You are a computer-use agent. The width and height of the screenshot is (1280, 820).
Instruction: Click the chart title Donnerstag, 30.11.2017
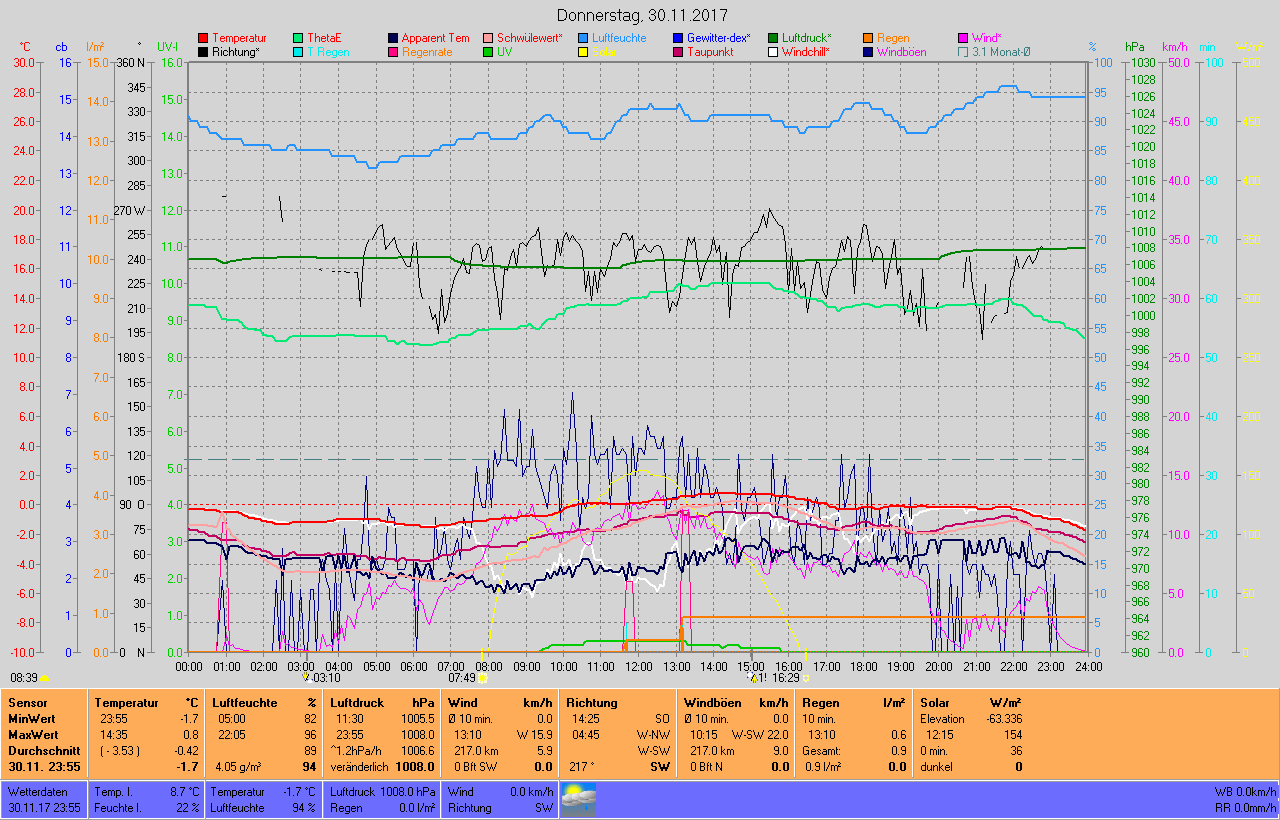pos(640,16)
